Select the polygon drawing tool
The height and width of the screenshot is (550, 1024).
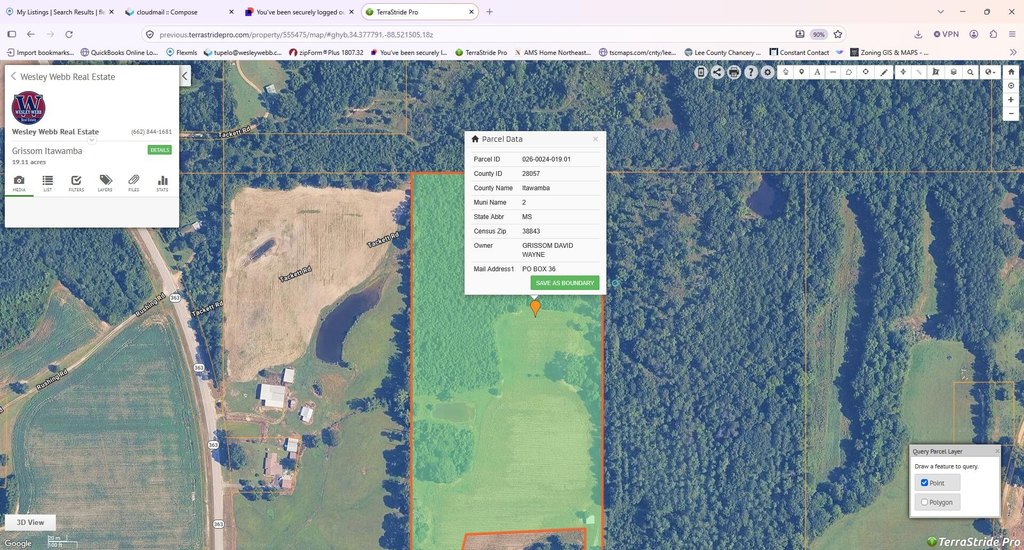(x=848, y=72)
